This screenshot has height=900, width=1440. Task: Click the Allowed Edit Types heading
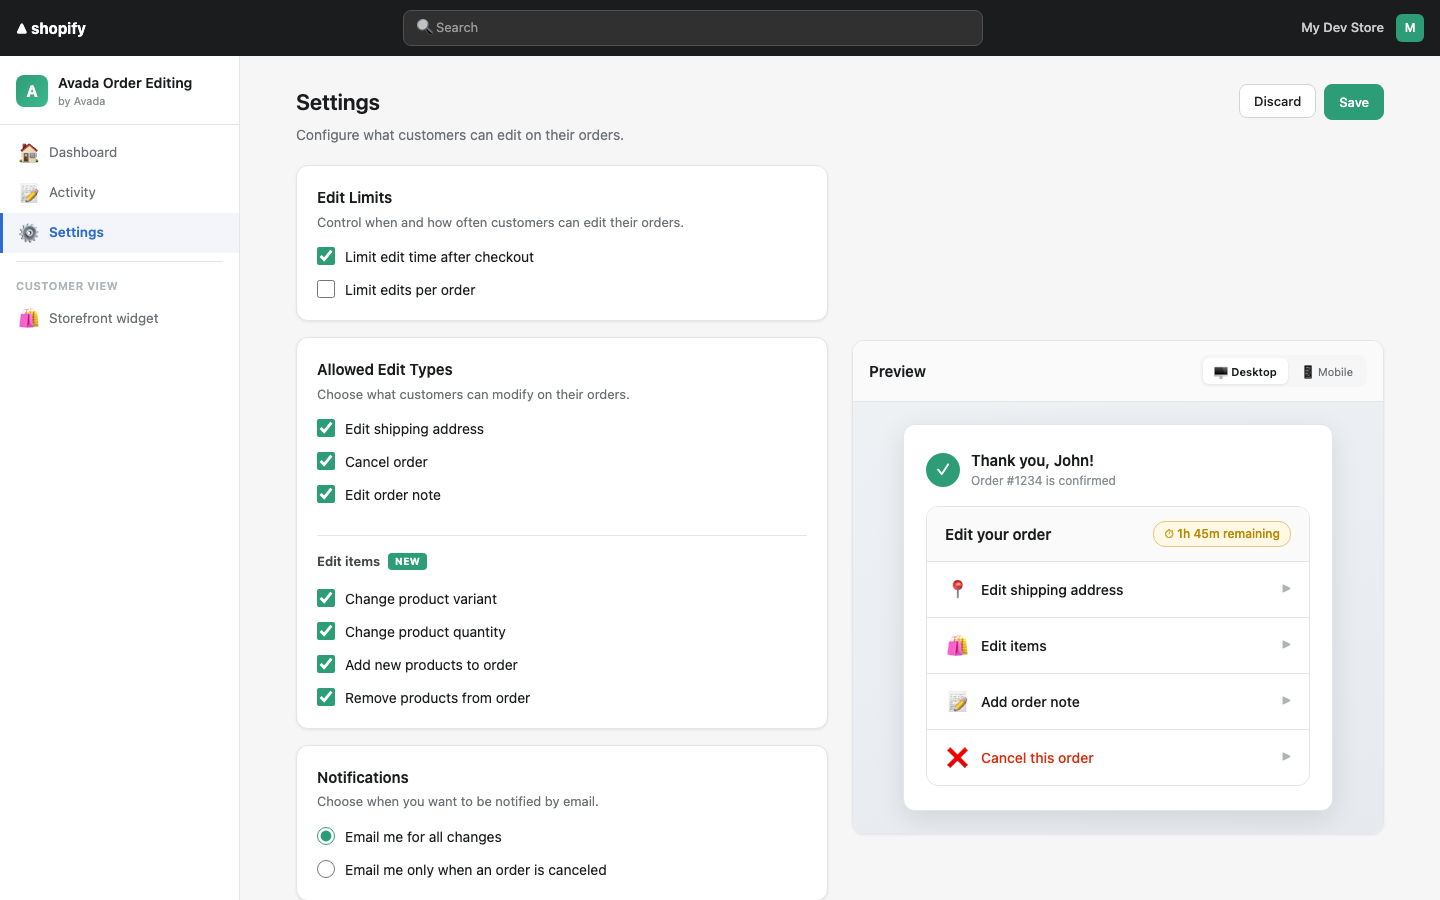pos(385,370)
